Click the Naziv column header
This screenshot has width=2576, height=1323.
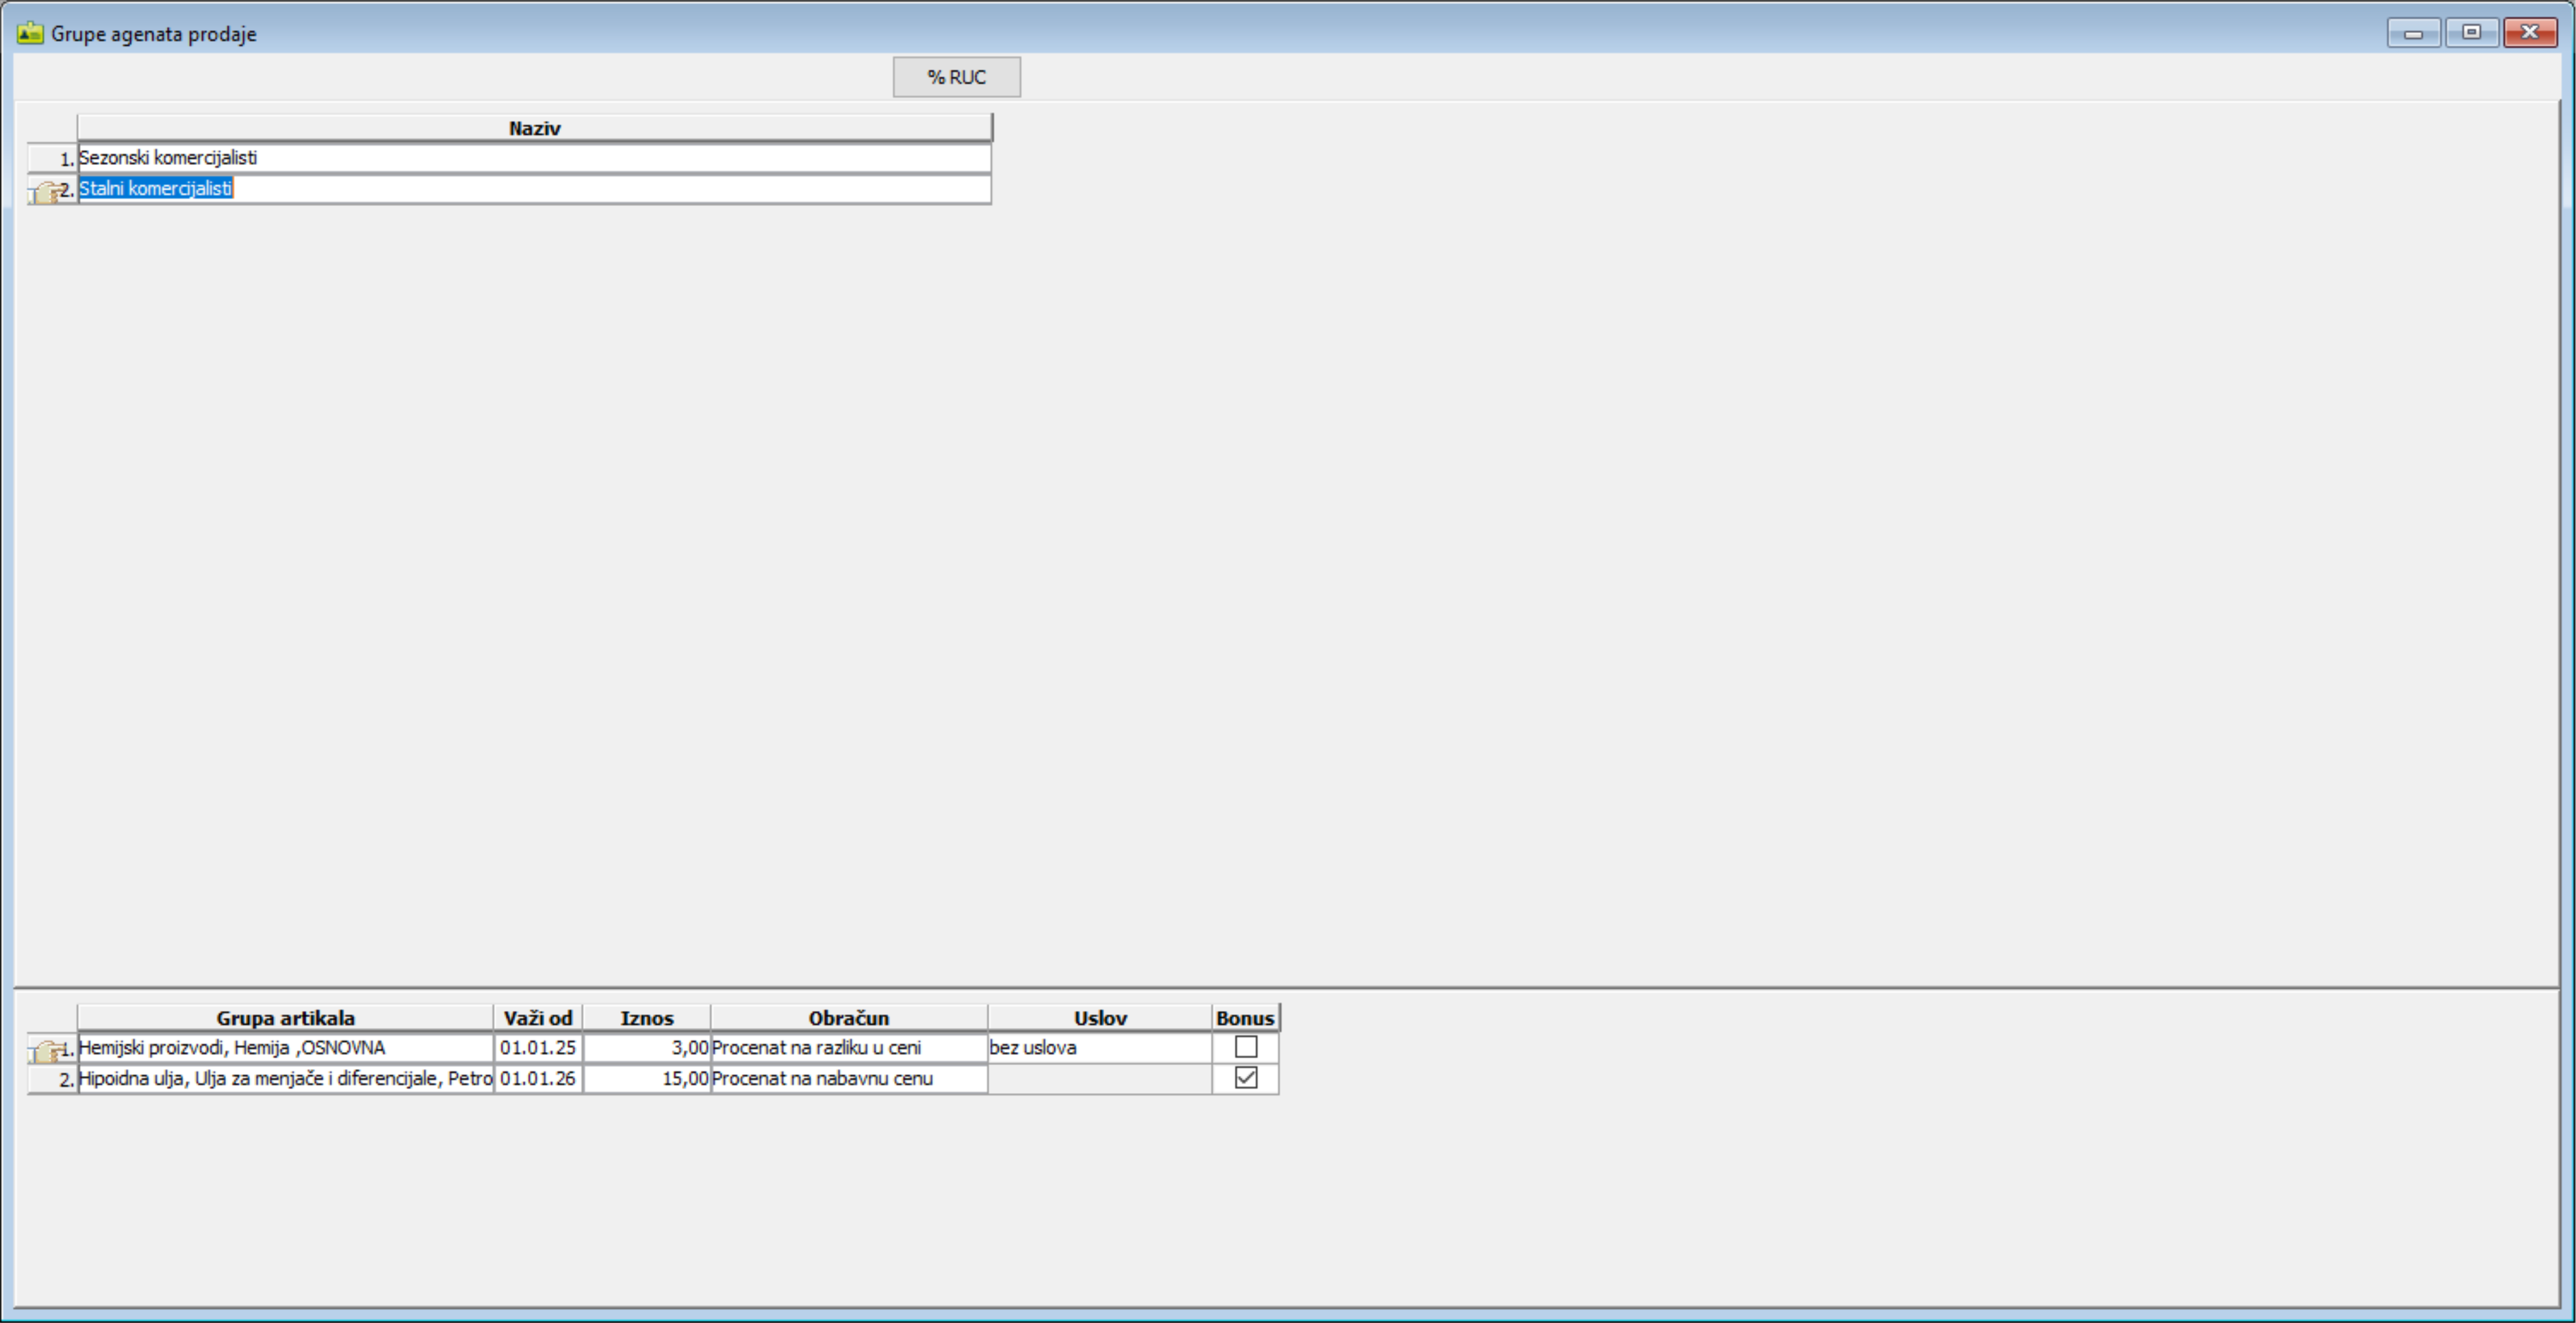point(534,128)
